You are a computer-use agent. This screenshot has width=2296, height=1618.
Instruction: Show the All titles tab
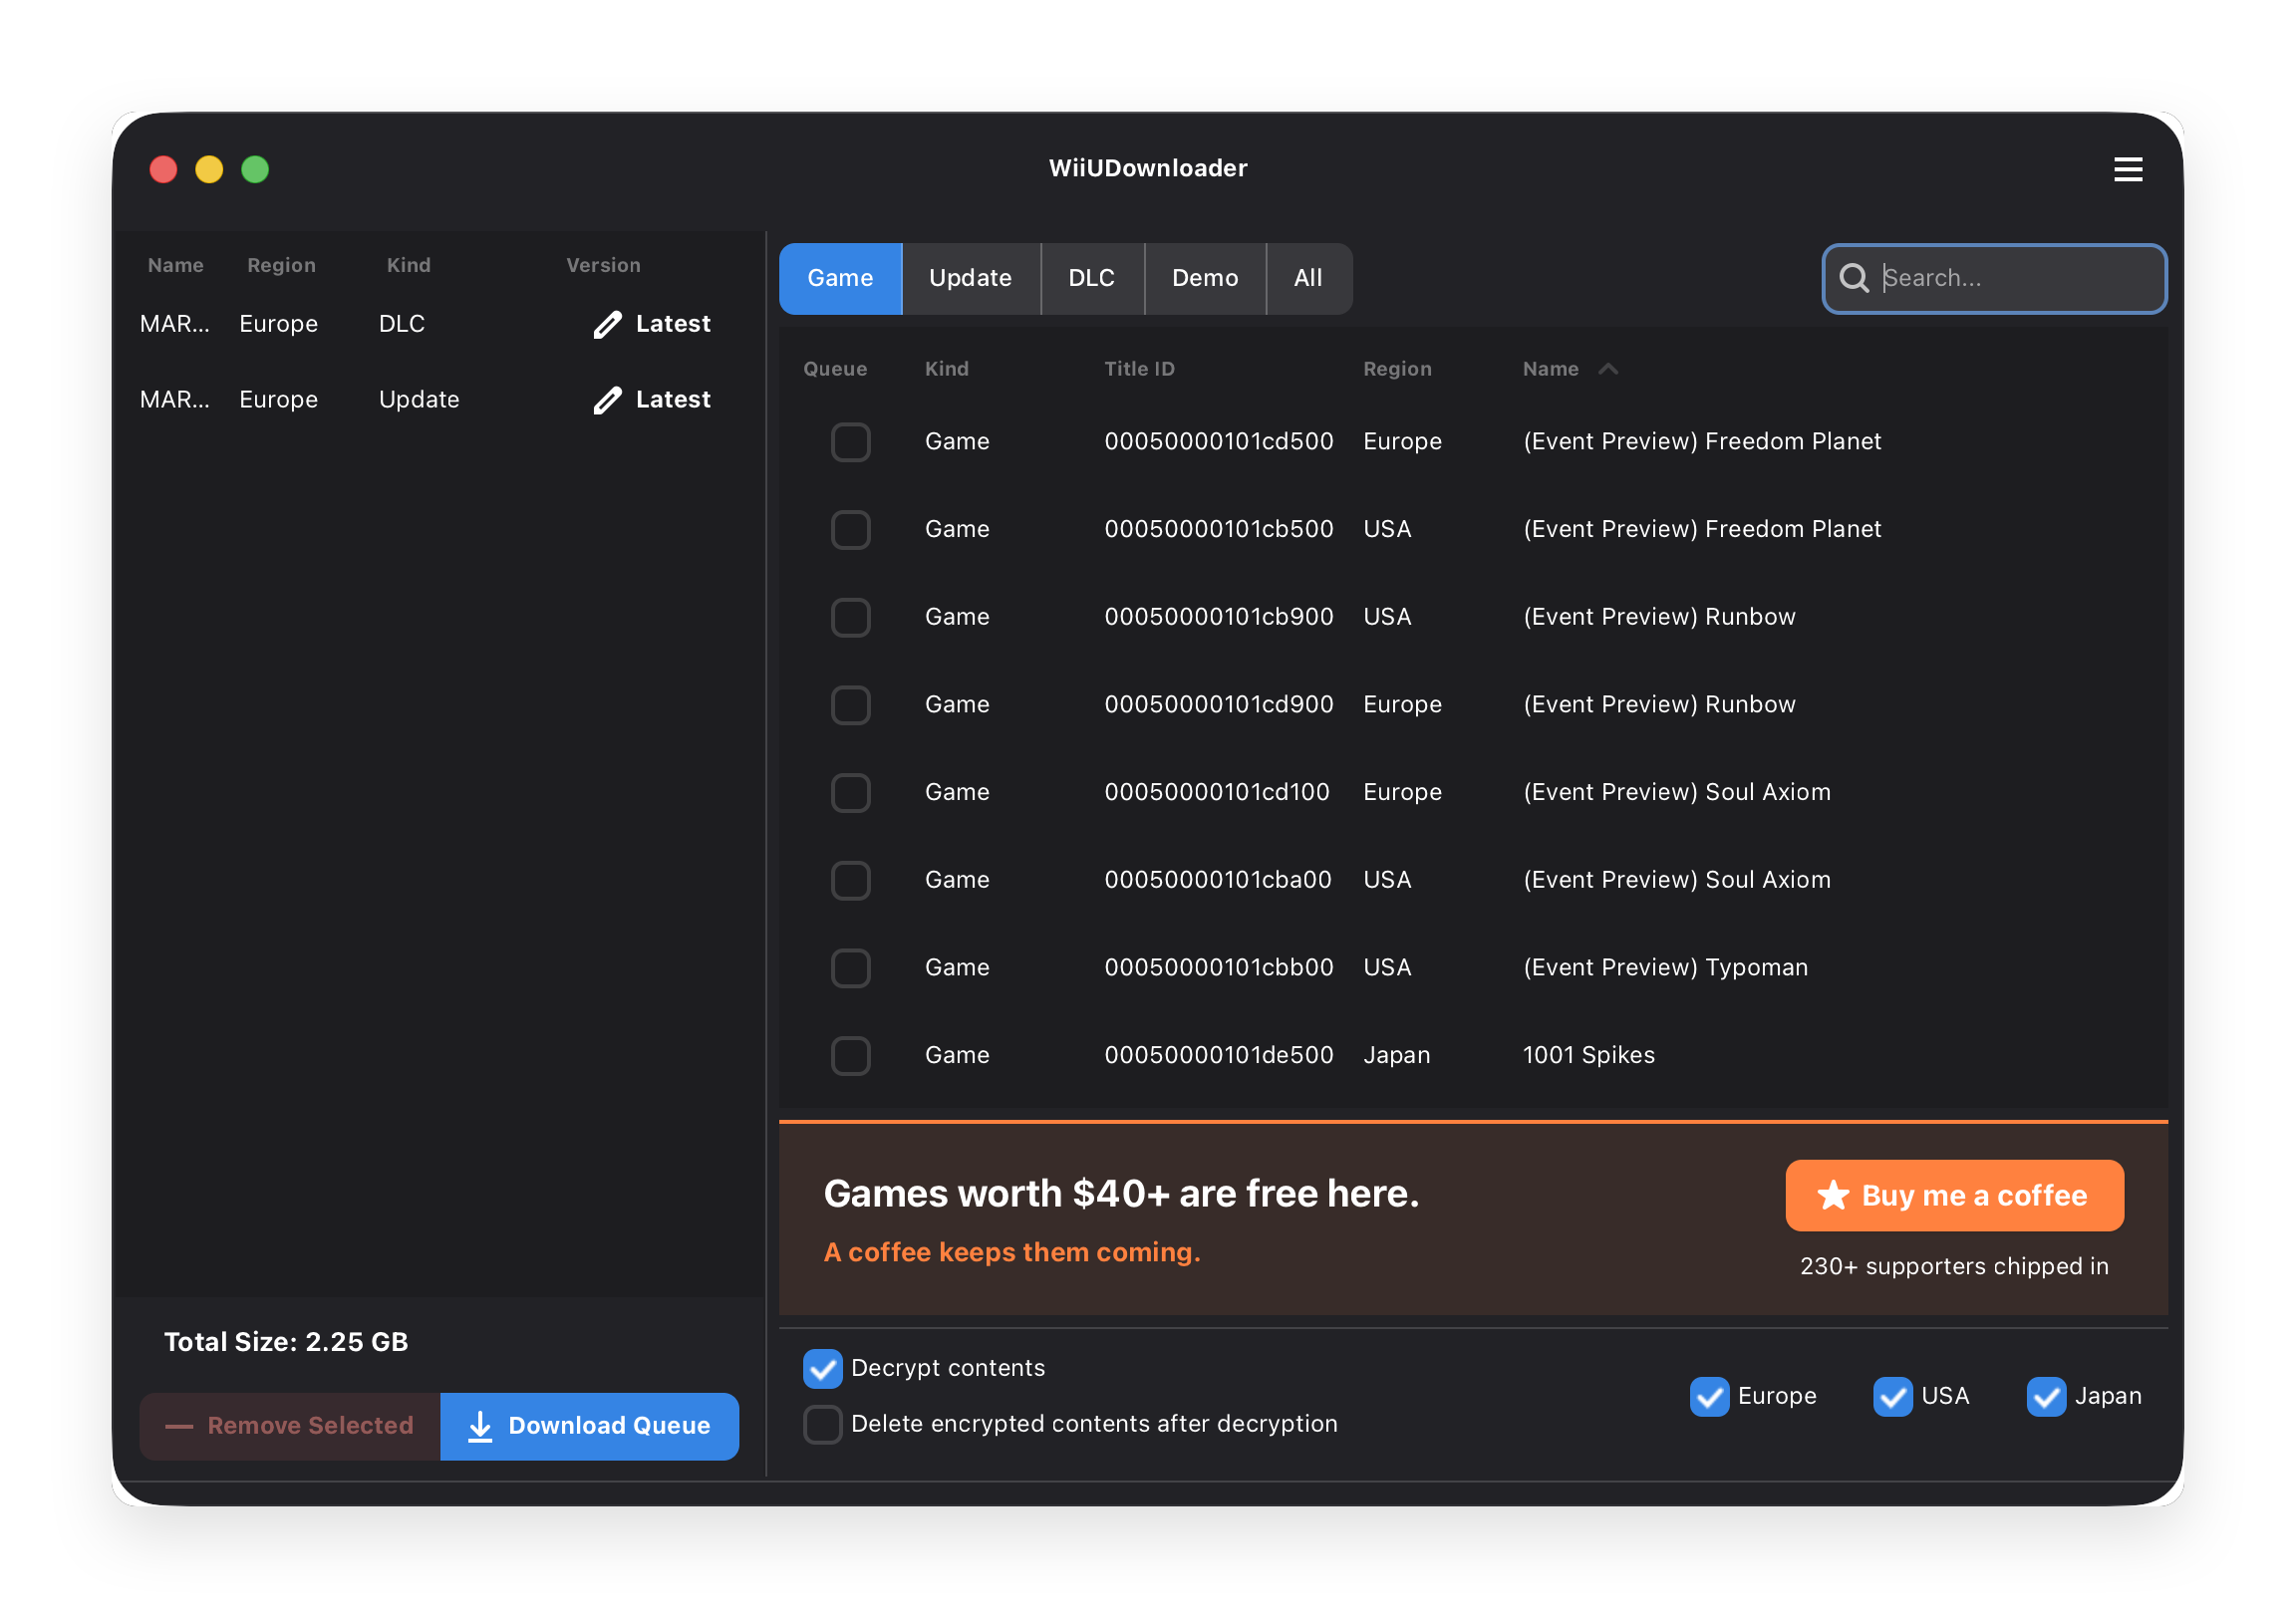coord(1308,278)
